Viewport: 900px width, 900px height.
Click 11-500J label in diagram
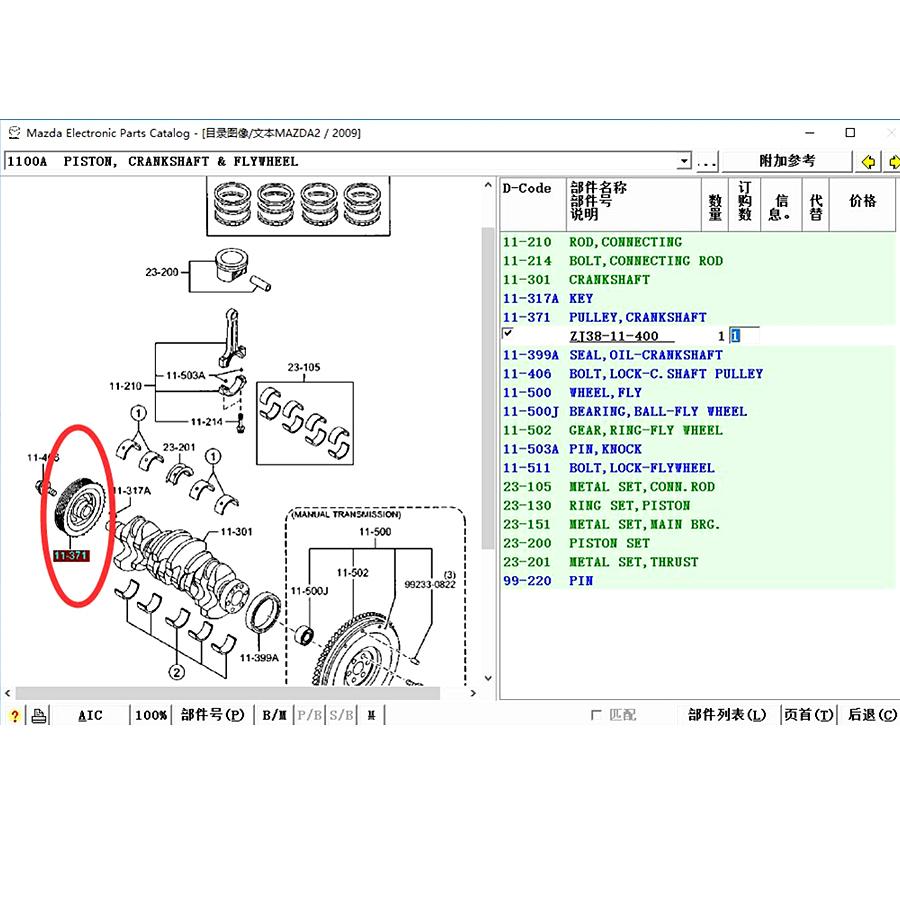[309, 591]
